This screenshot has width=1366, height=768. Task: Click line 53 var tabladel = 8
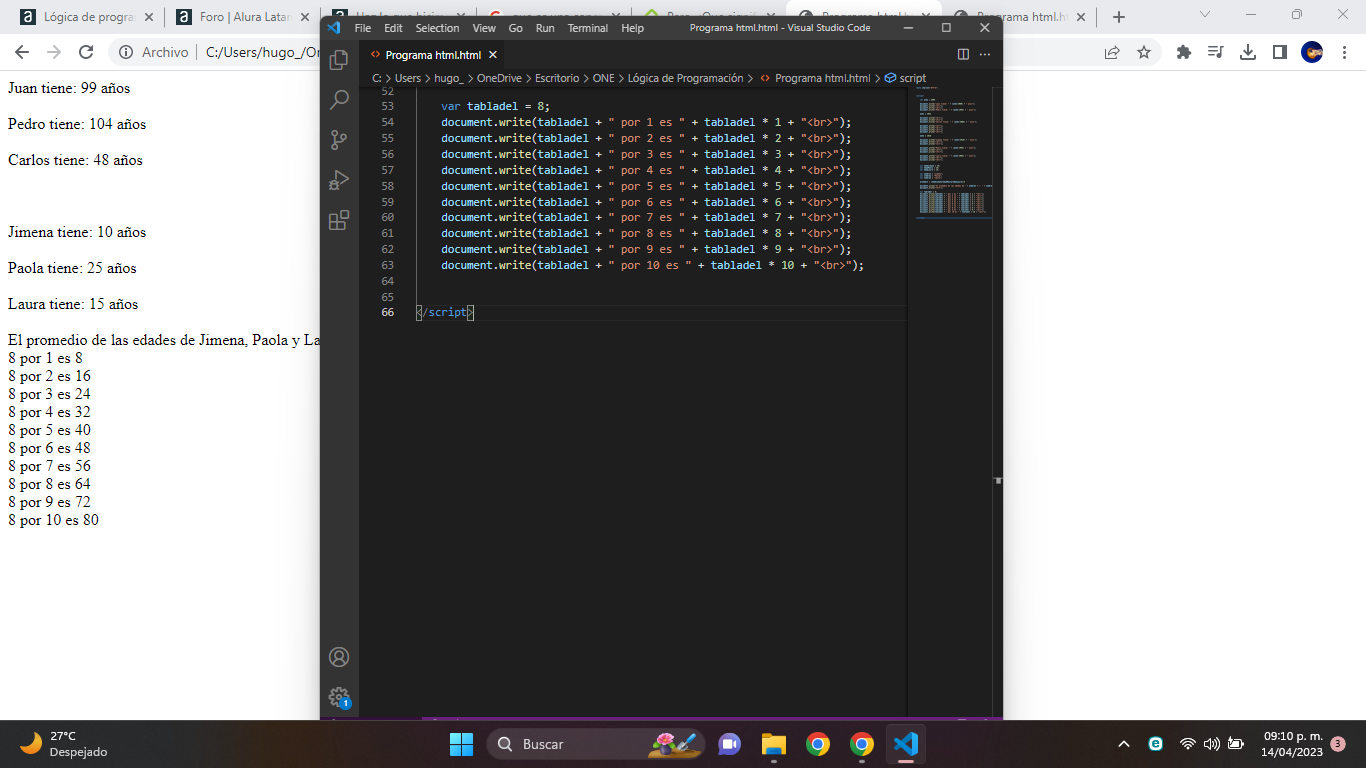(496, 106)
